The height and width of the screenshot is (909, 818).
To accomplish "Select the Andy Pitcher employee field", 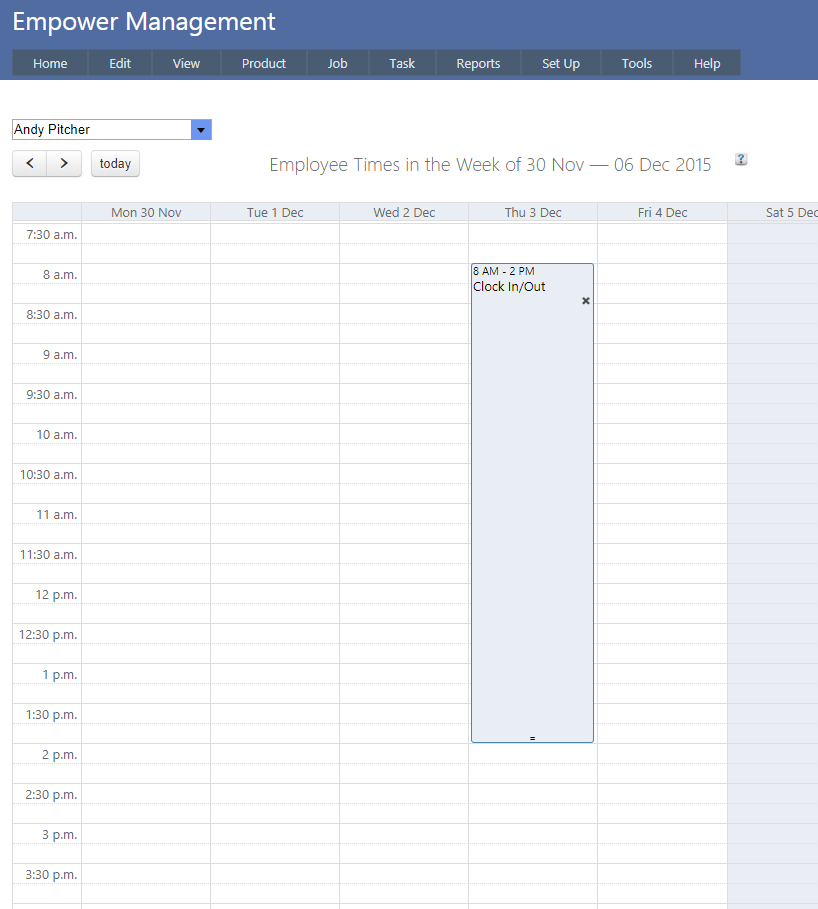I will 101,130.
